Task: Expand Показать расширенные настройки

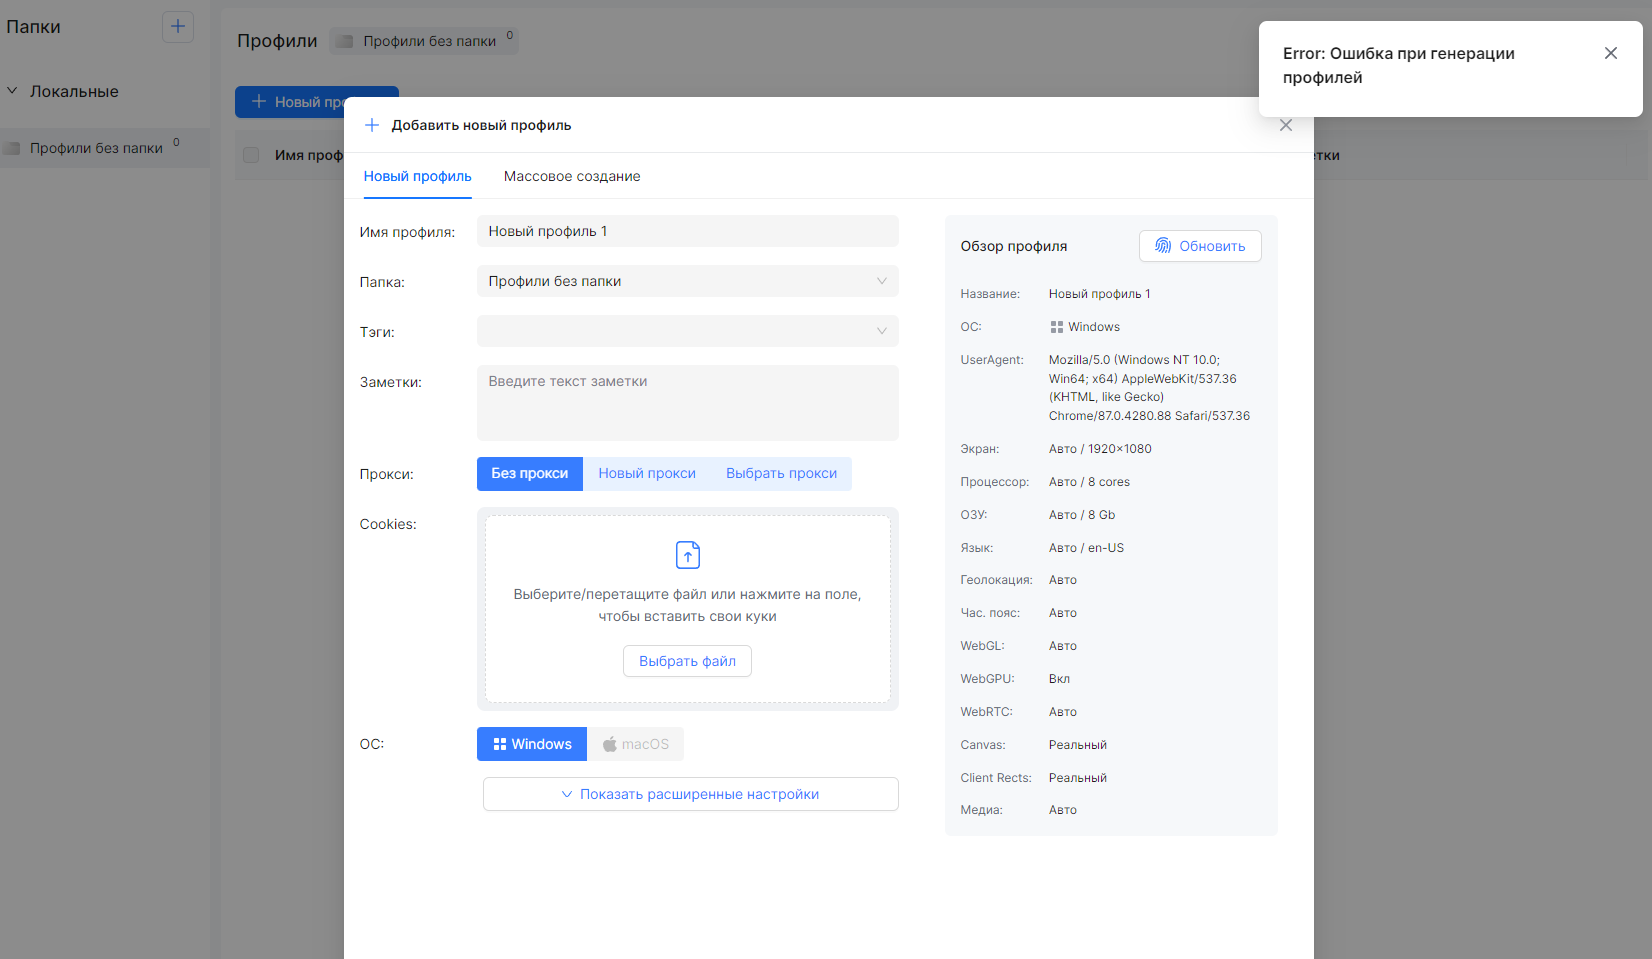Action: (691, 794)
